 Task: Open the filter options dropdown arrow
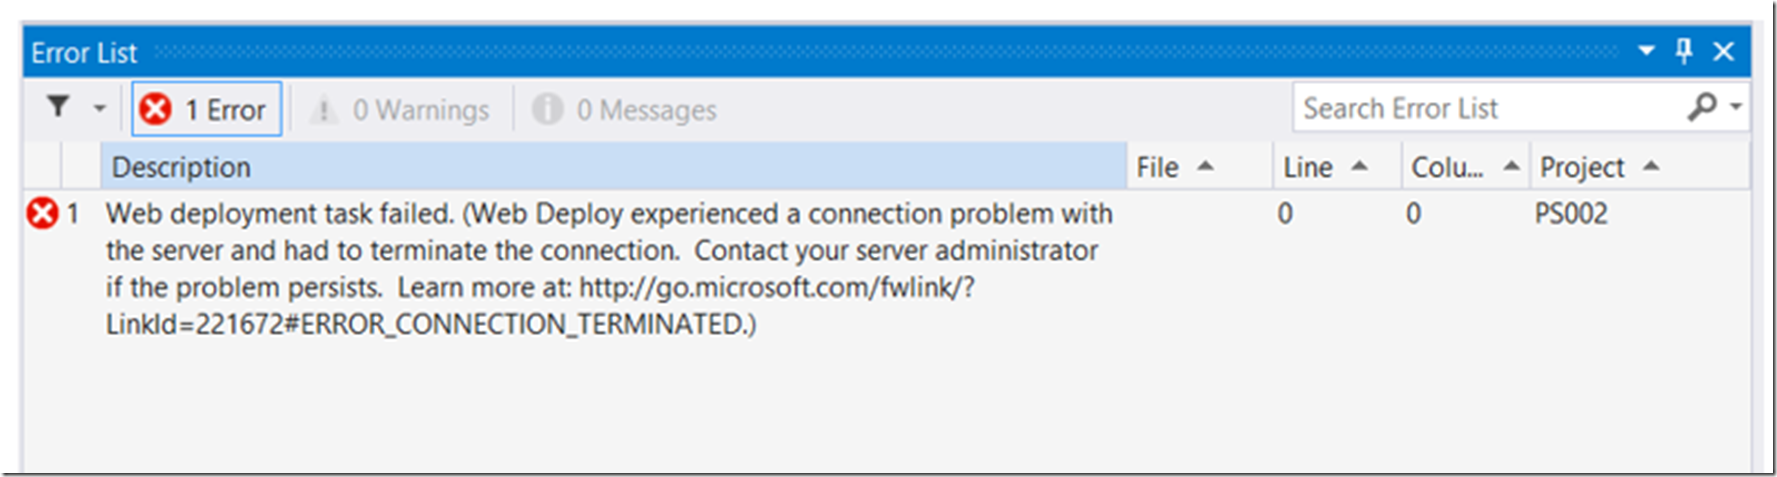pos(99,108)
